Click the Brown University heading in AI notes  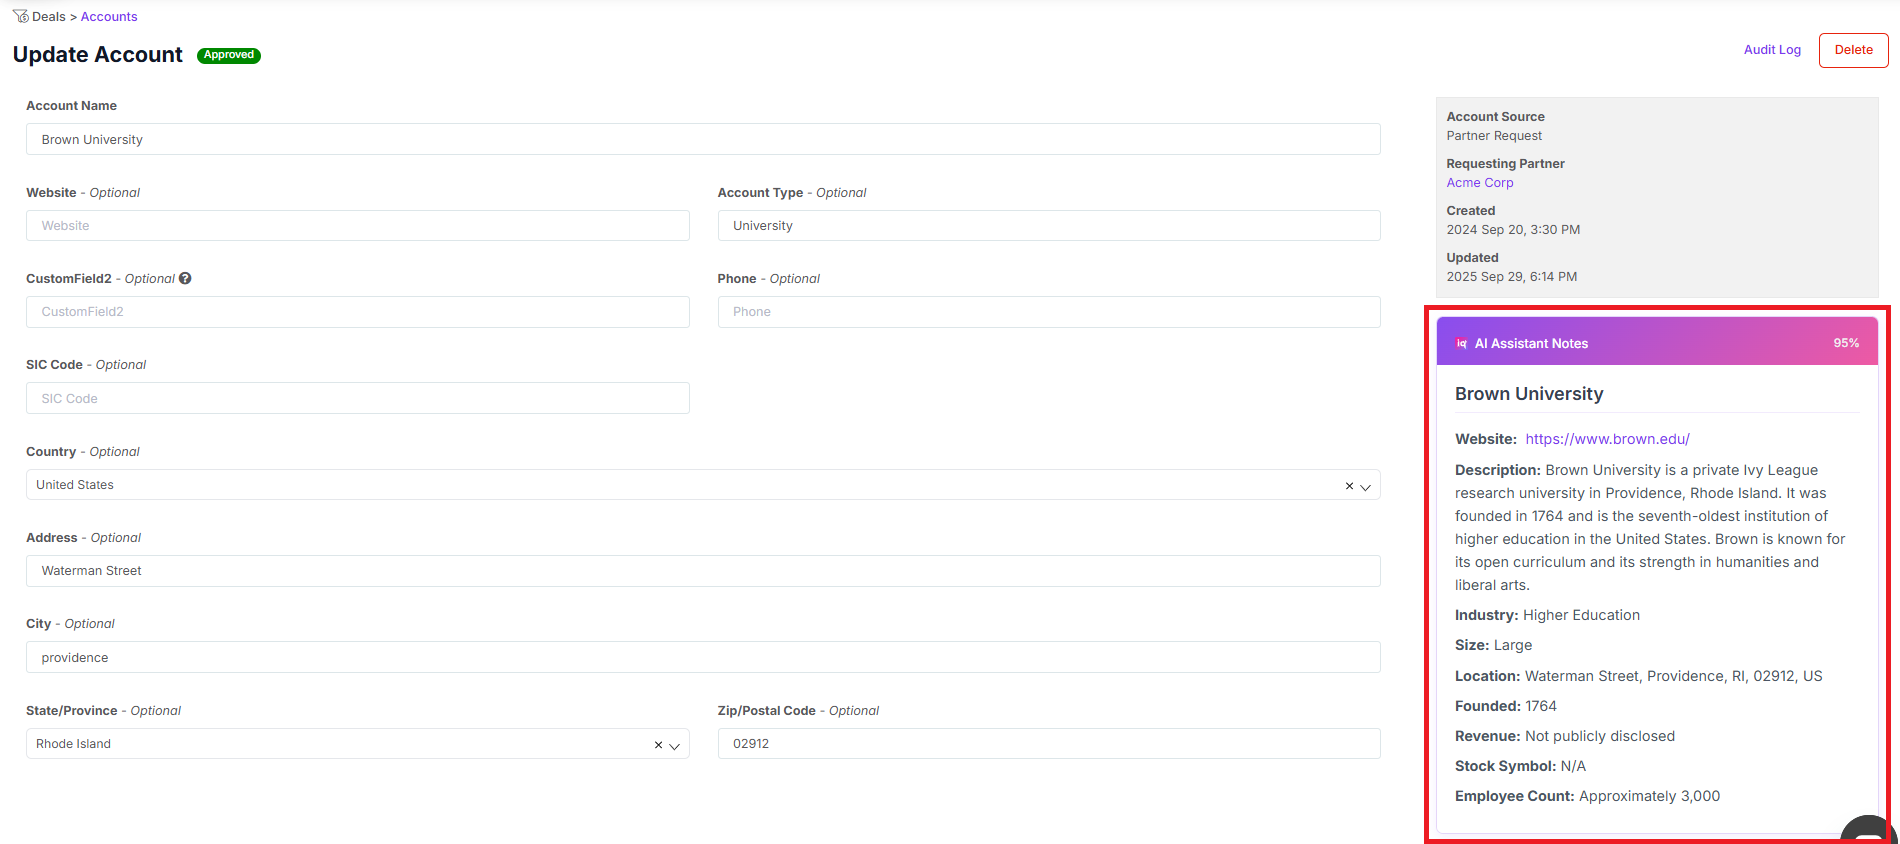(1529, 394)
